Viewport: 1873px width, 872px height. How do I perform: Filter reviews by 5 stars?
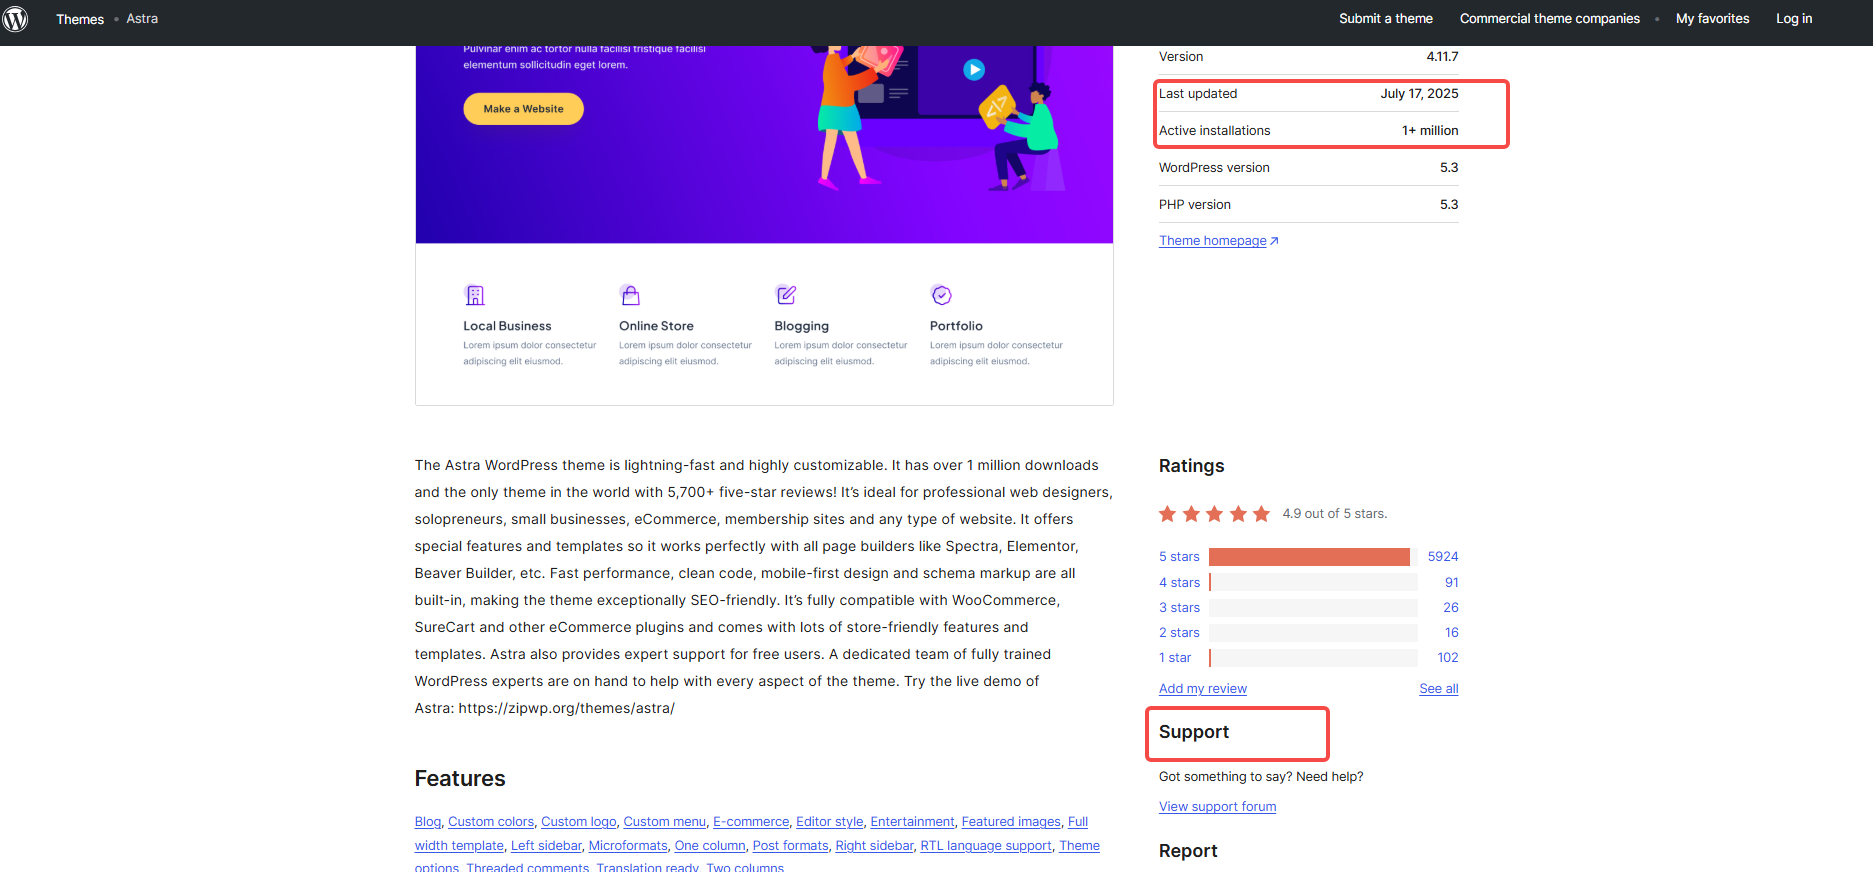click(x=1179, y=557)
